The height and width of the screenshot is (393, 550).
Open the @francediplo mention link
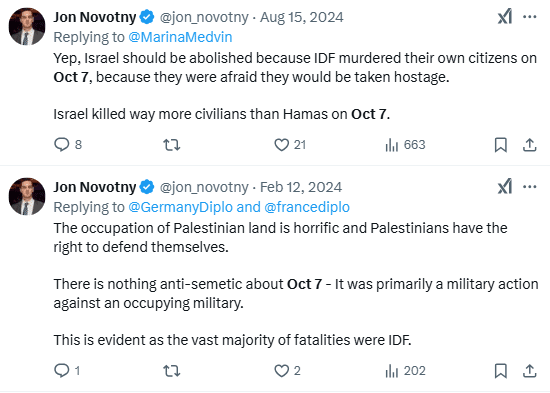point(307,207)
